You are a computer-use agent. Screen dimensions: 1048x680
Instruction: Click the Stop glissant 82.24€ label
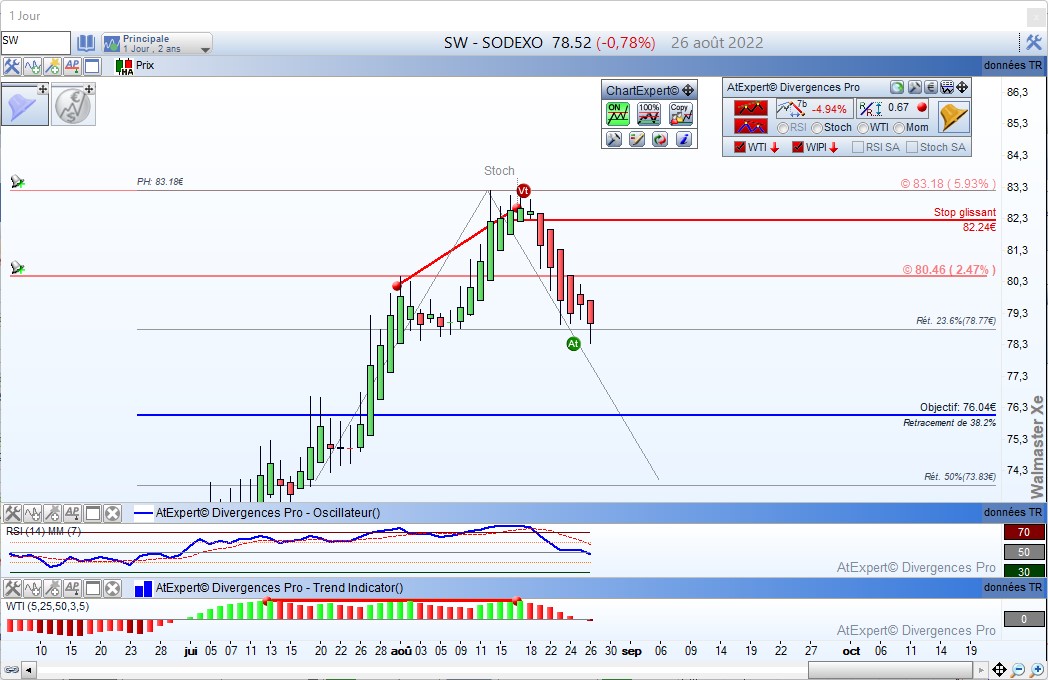click(964, 219)
